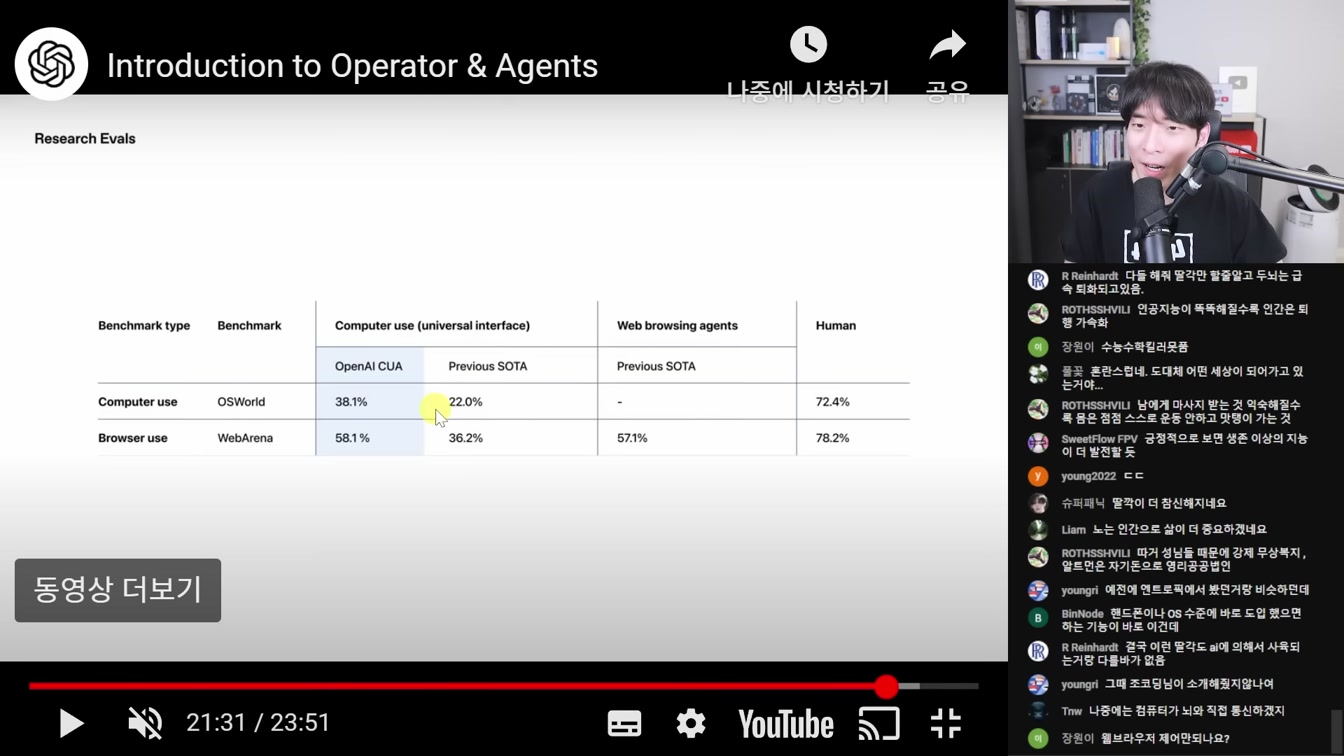
Task: Click the avatar of 장원이's 웹브라우저 제어만되나요 message
Action: 1038,739
